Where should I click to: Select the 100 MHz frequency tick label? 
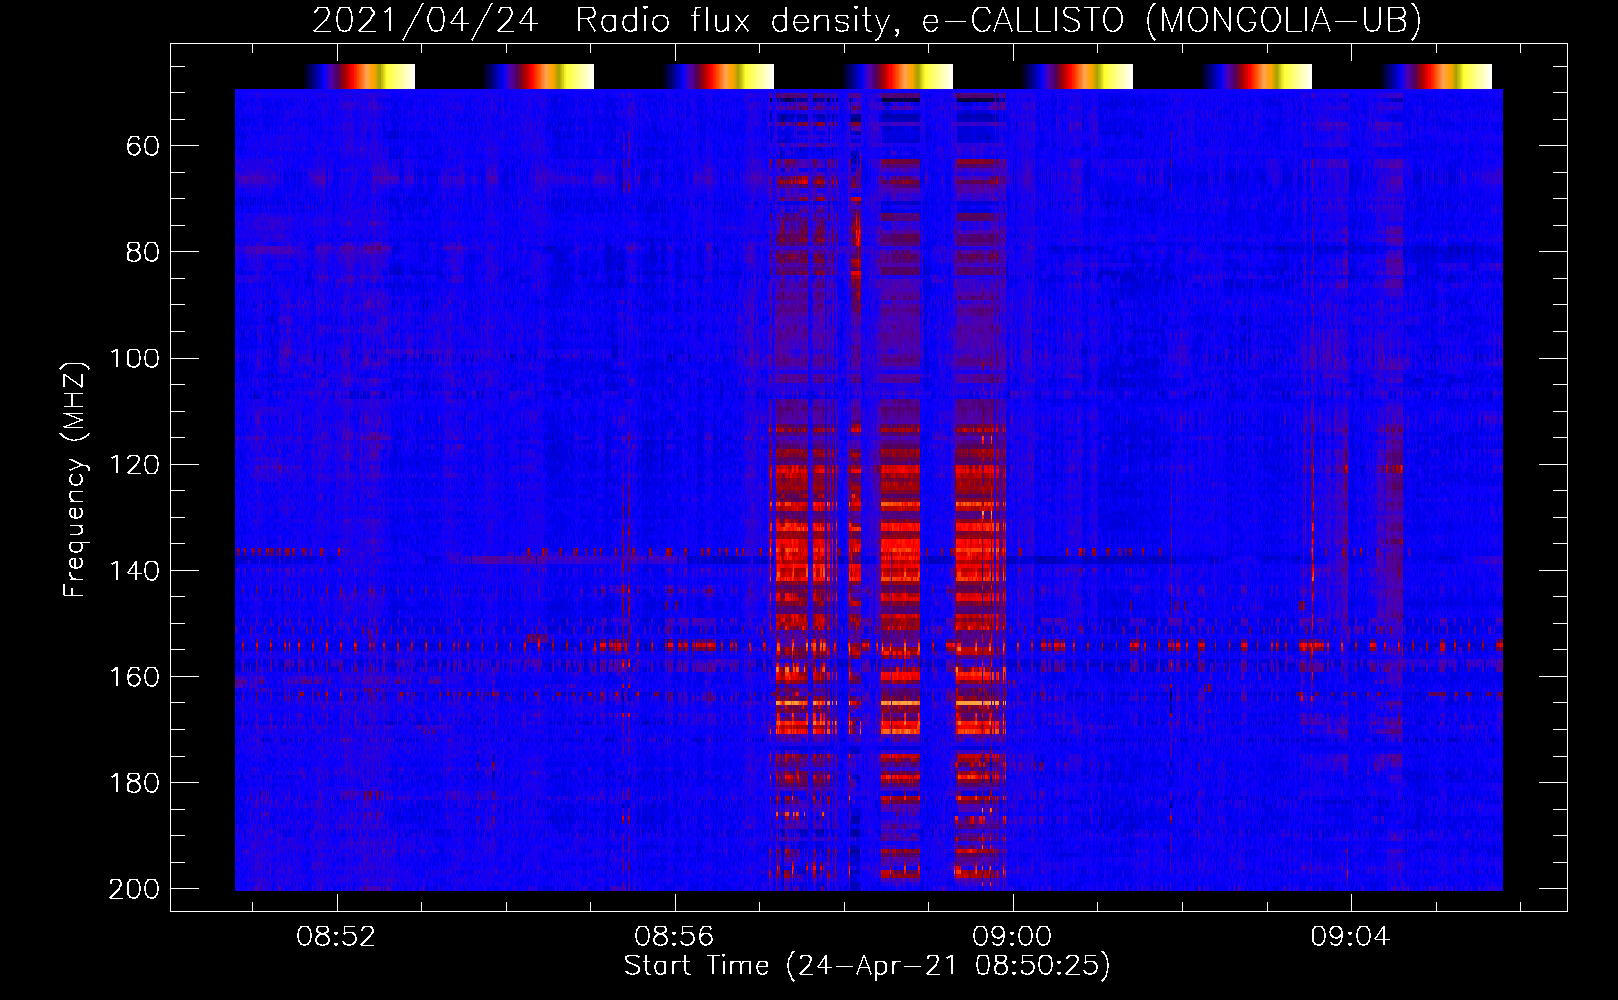[134, 359]
